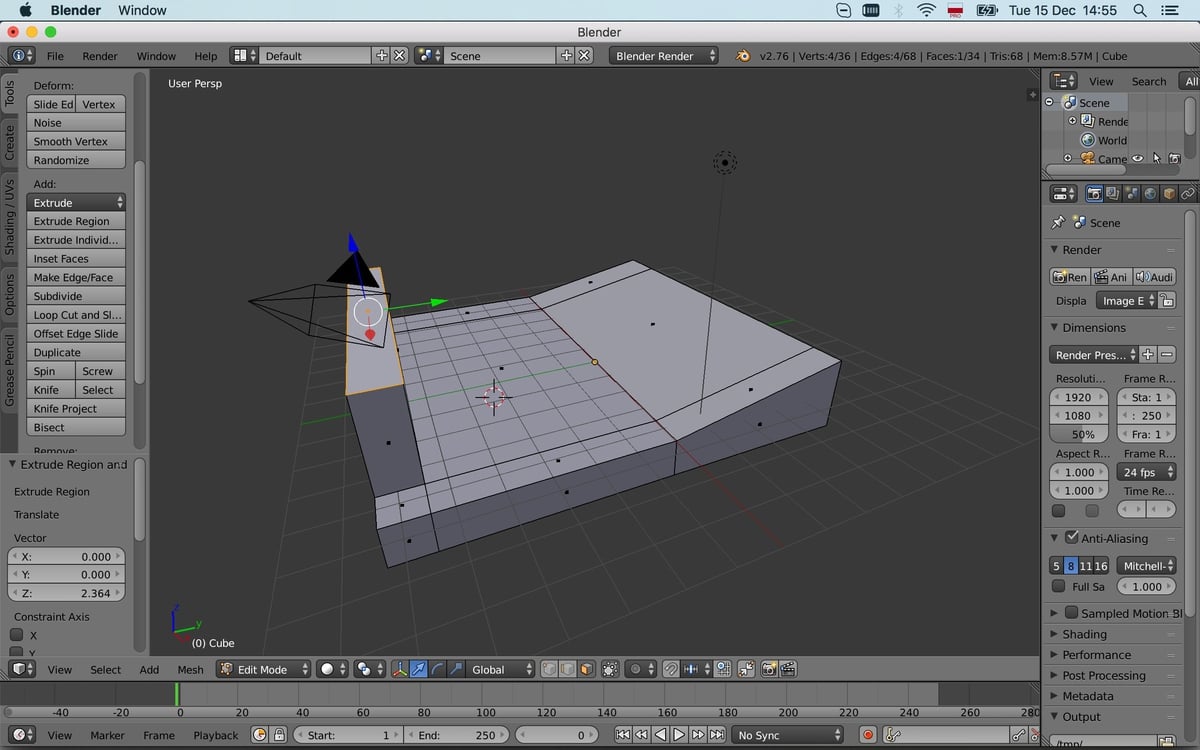Open the OpenGL render camera icon
The height and width of the screenshot is (750, 1200).
click(x=768, y=669)
